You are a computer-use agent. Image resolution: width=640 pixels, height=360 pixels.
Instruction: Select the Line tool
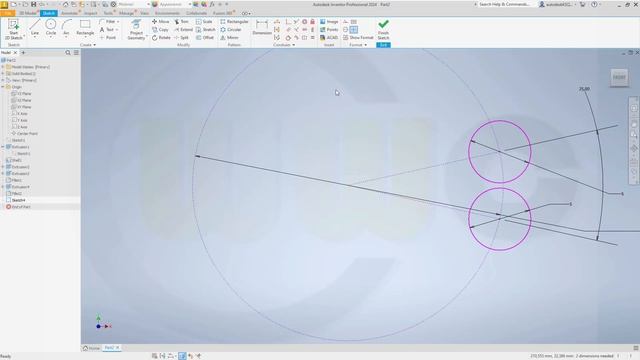click(x=35, y=28)
